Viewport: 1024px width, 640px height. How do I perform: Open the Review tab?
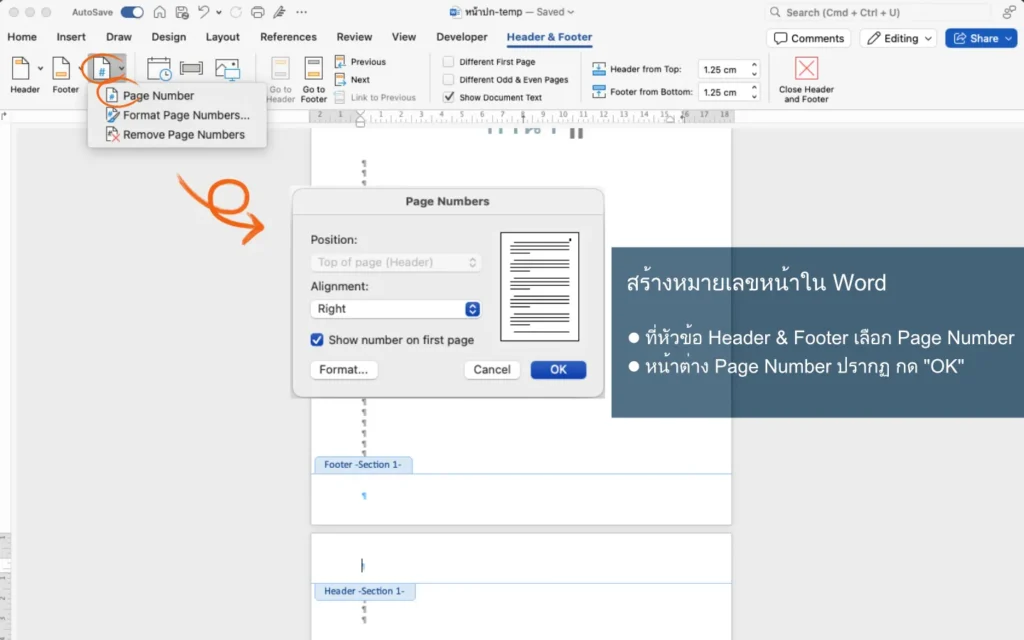click(x=354, y=37)
